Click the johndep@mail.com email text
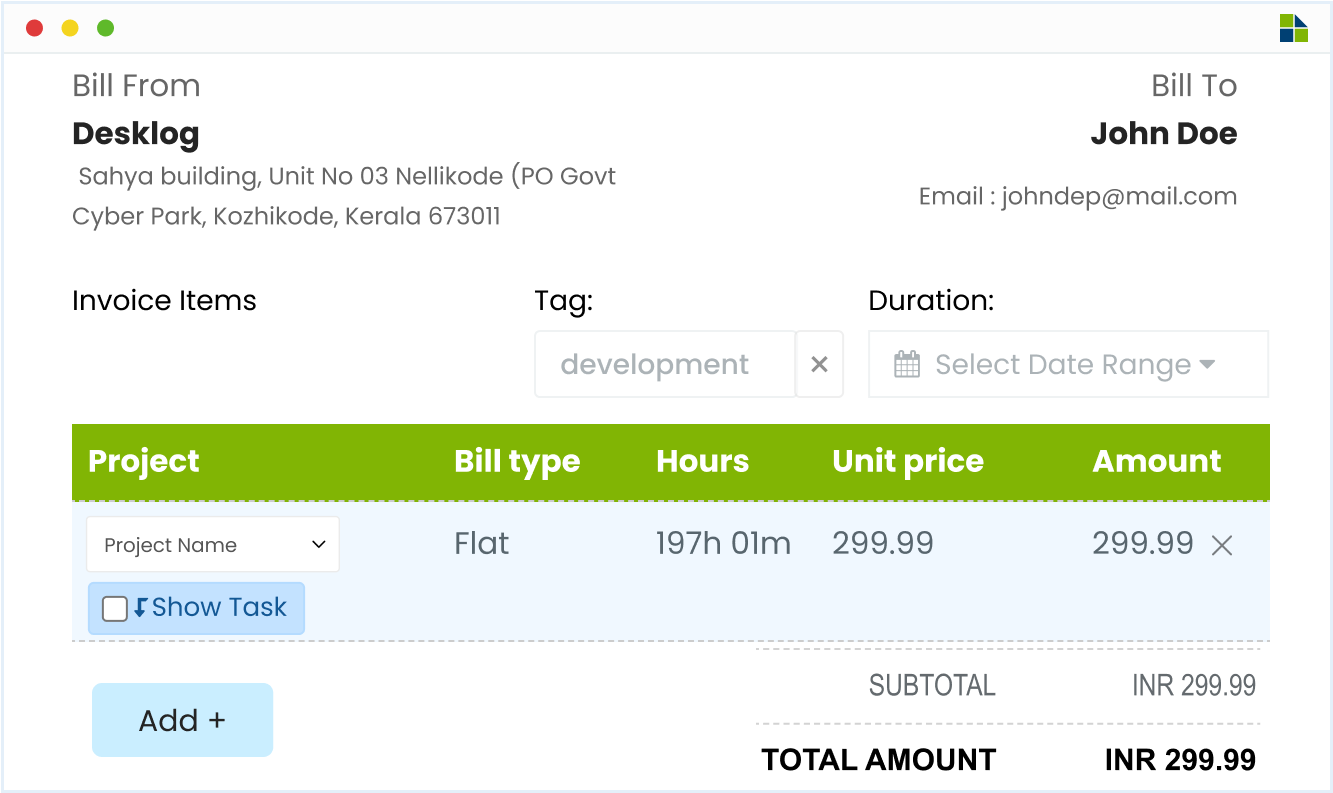This screenshot has width=1333, height=793. 1119,196
